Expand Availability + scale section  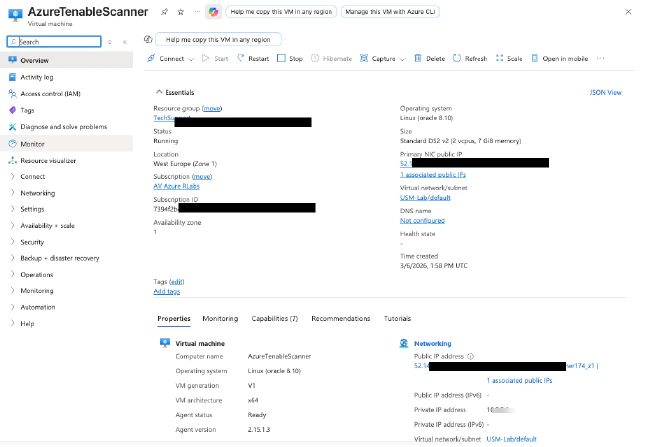pos(47,226)
